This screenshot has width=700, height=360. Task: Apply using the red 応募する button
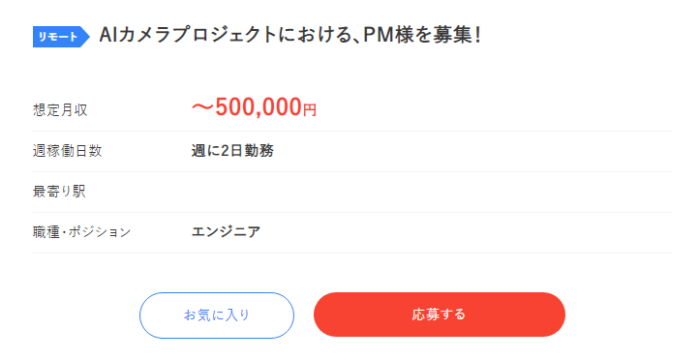[439, 314]
